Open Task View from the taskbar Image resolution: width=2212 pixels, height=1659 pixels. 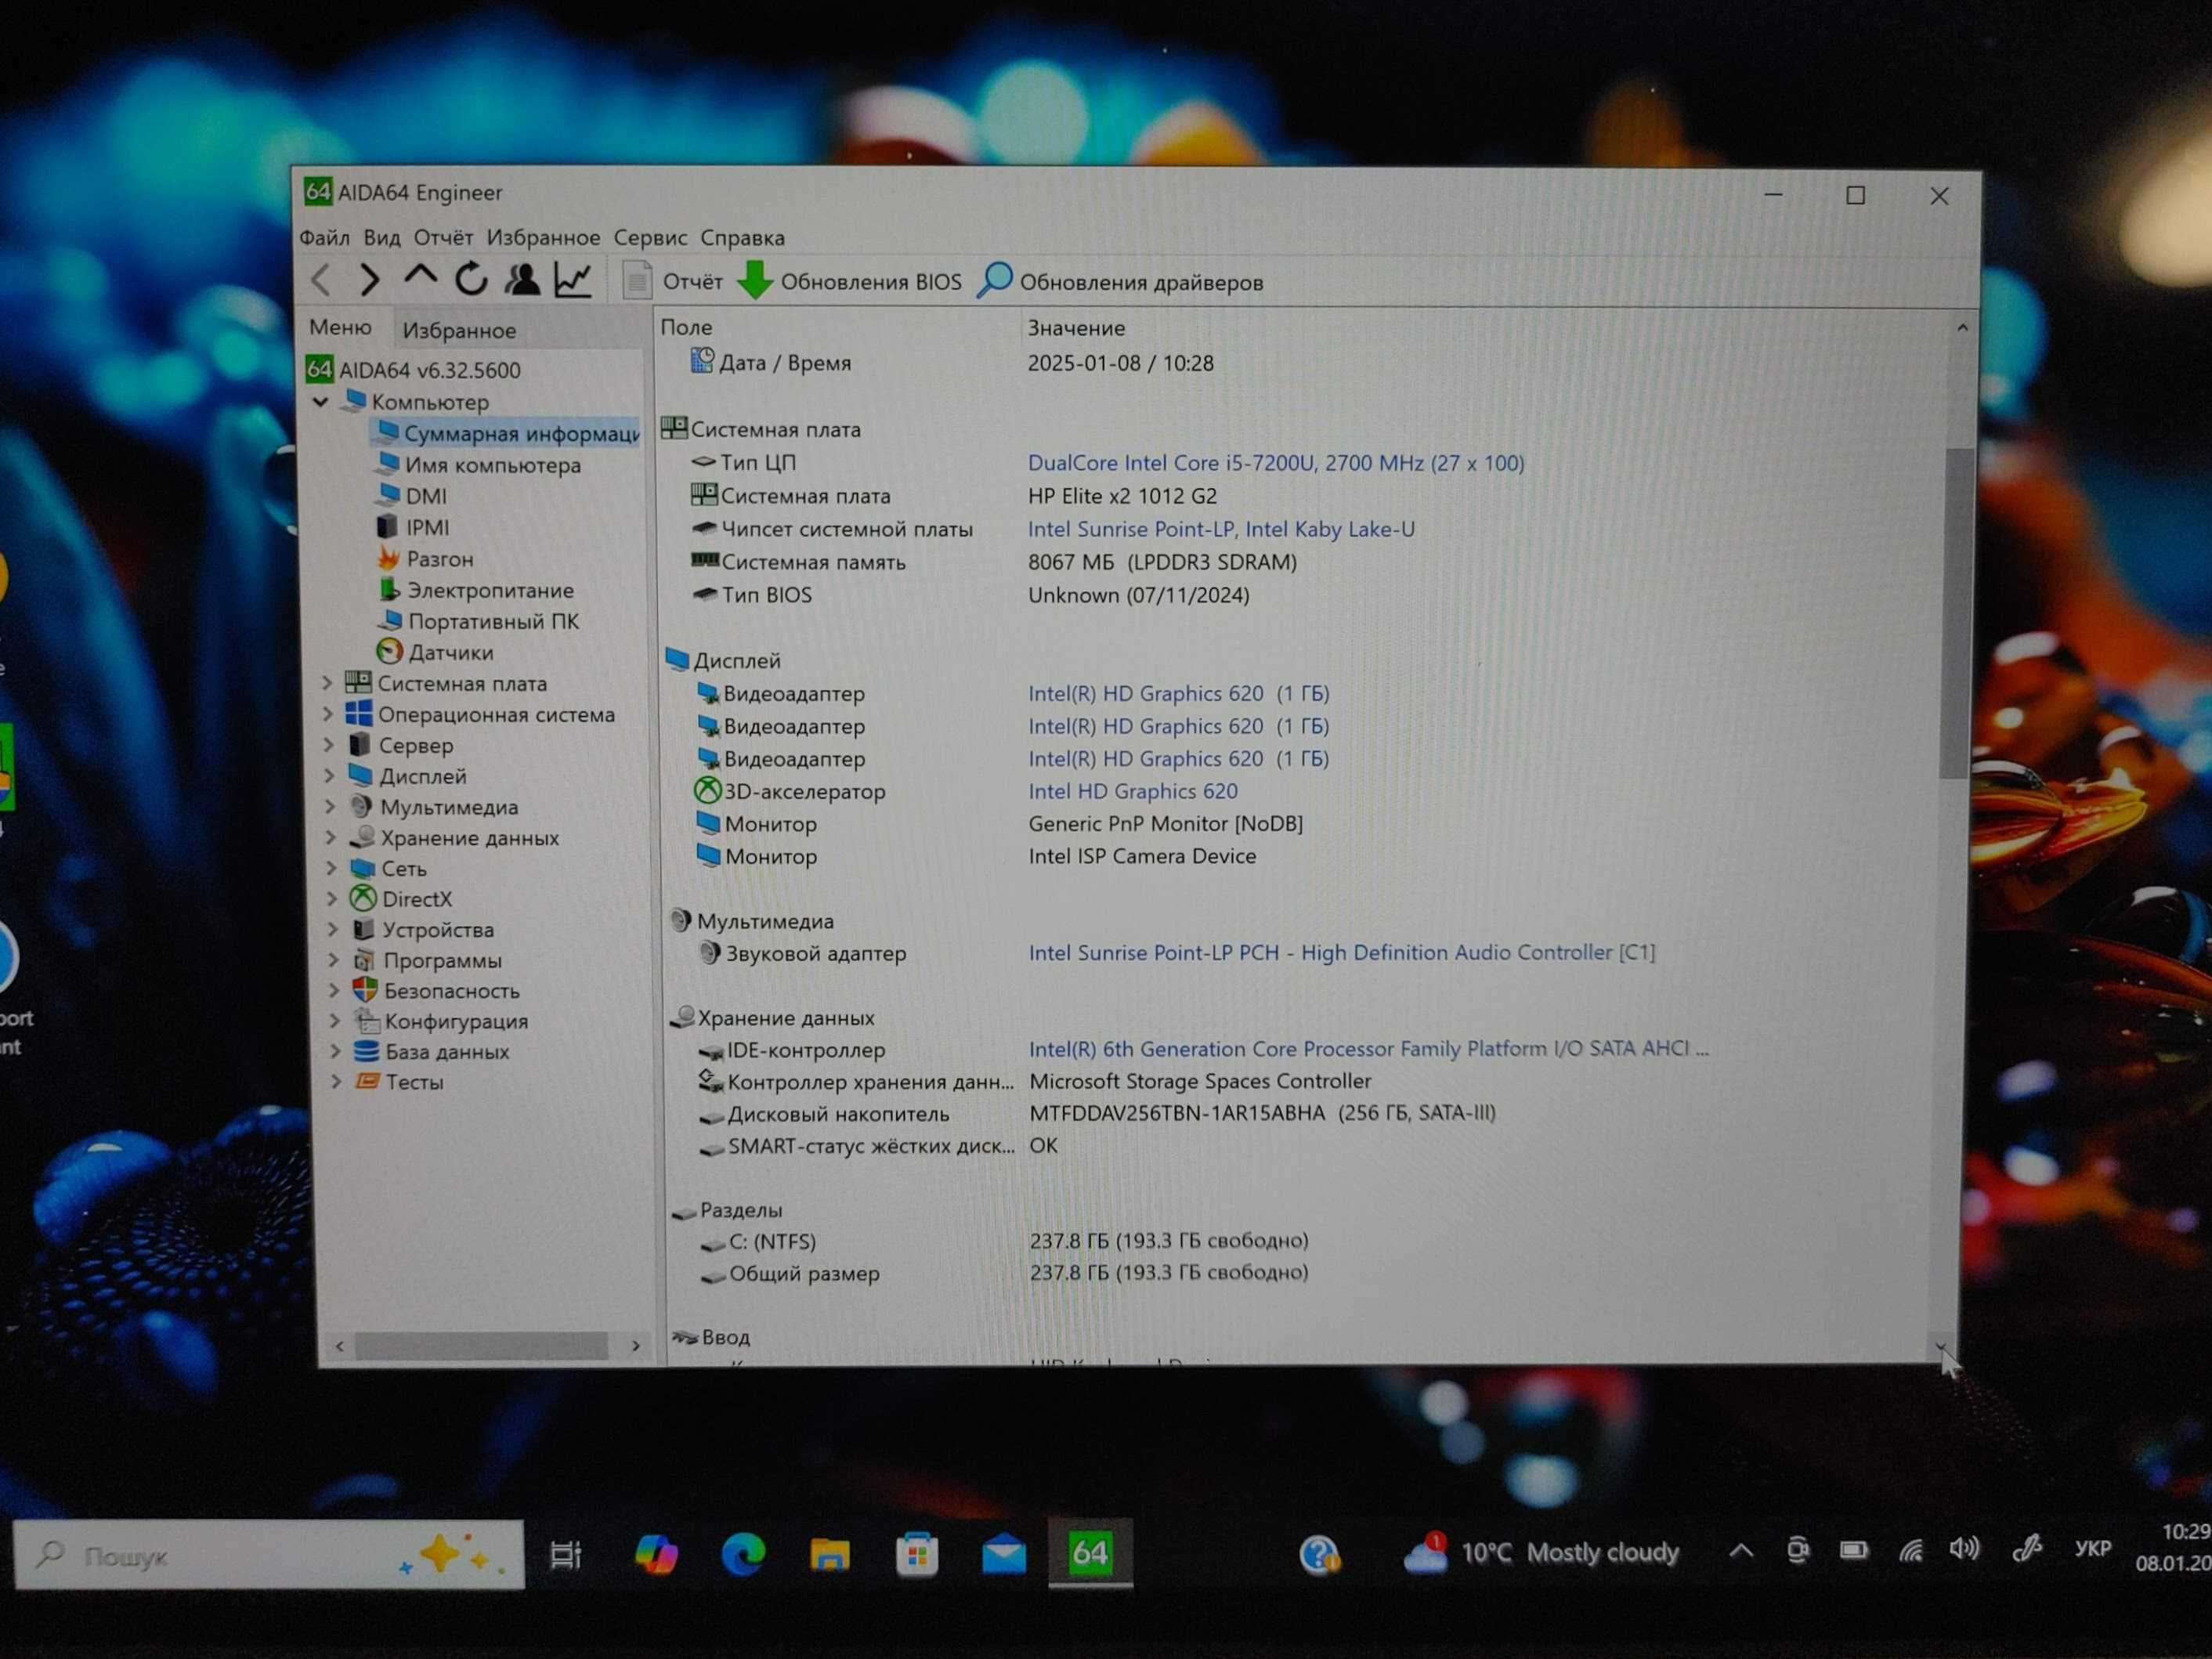click(x=566, y=1555)
